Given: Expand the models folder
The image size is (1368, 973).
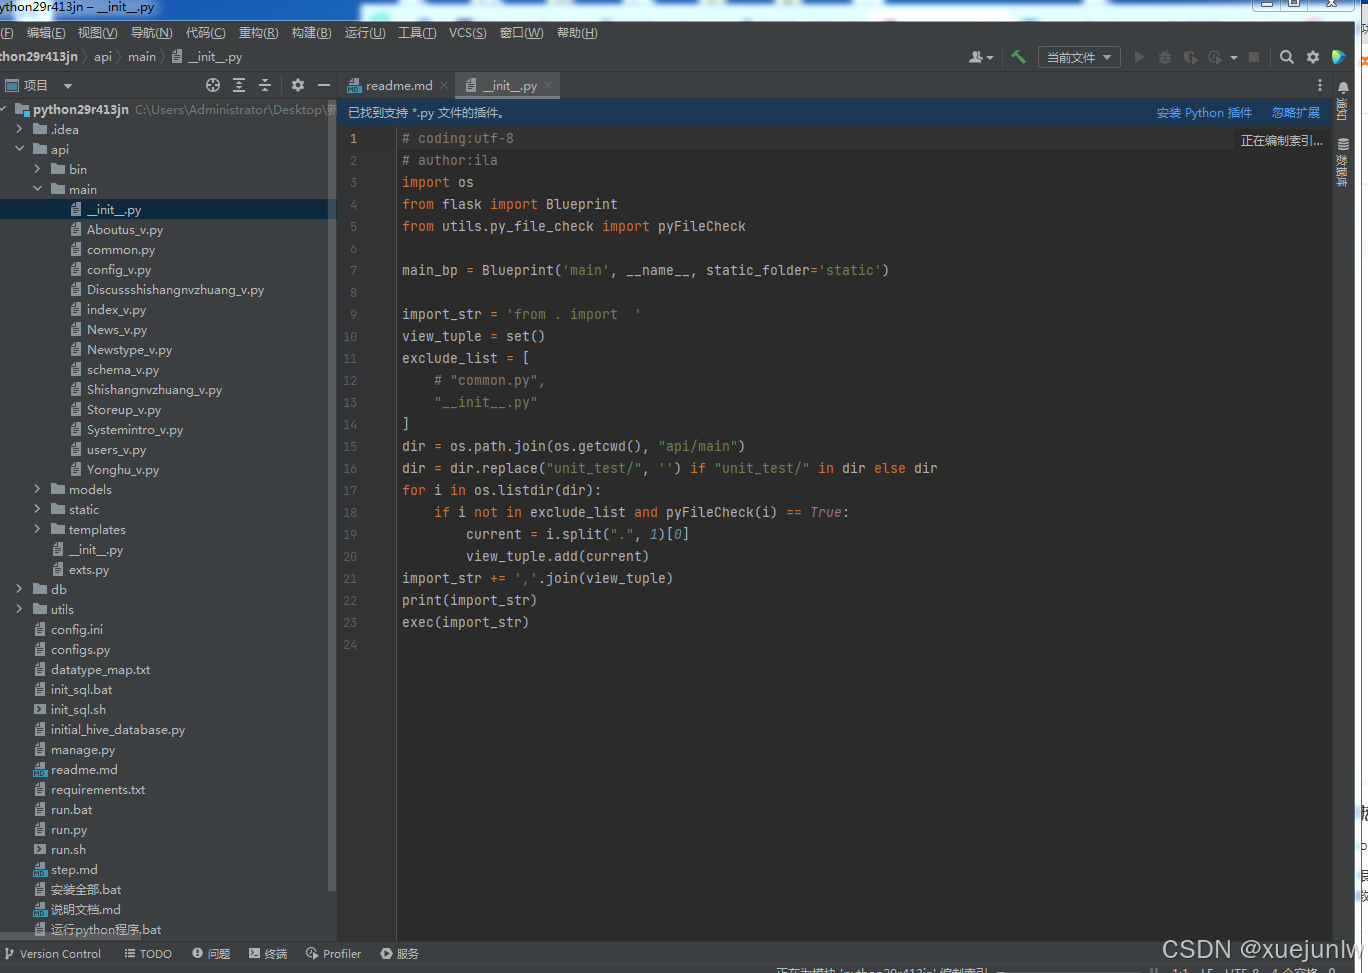Looking at the screenshot, I should [x=37, y=489].
